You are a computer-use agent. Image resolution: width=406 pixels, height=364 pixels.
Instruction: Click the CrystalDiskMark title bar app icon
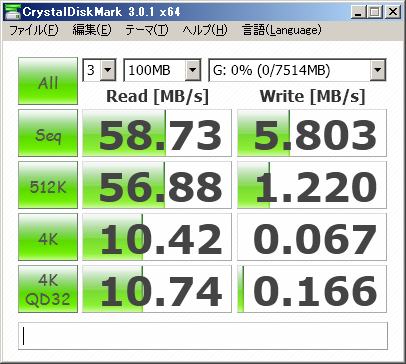coord(12,12)
